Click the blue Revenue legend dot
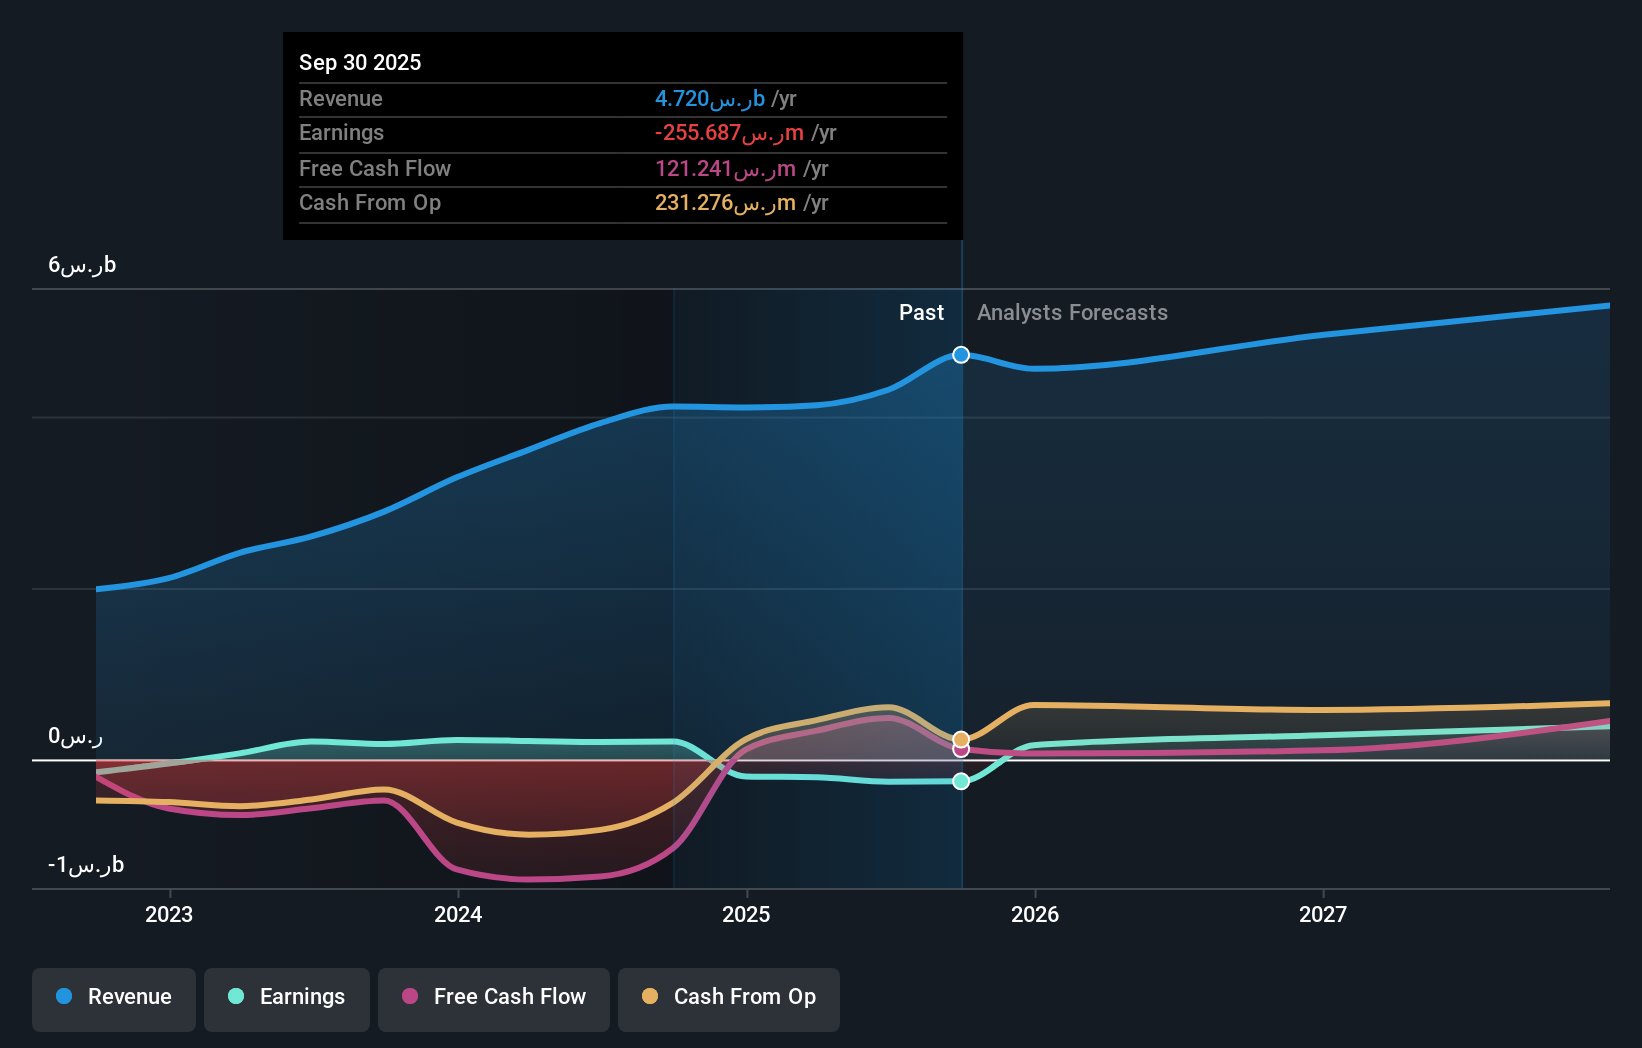Screen dimensions: 1642x1048 [x=64, y=997]
